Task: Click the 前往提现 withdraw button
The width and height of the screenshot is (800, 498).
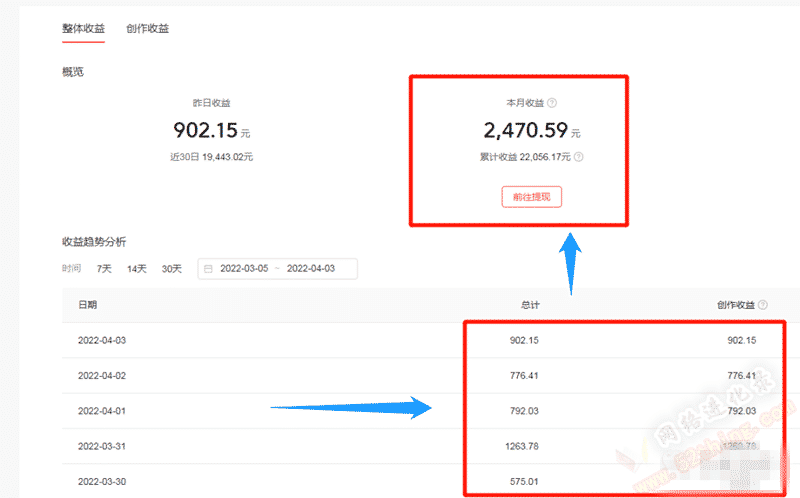Action: click(x=532, y=197)
